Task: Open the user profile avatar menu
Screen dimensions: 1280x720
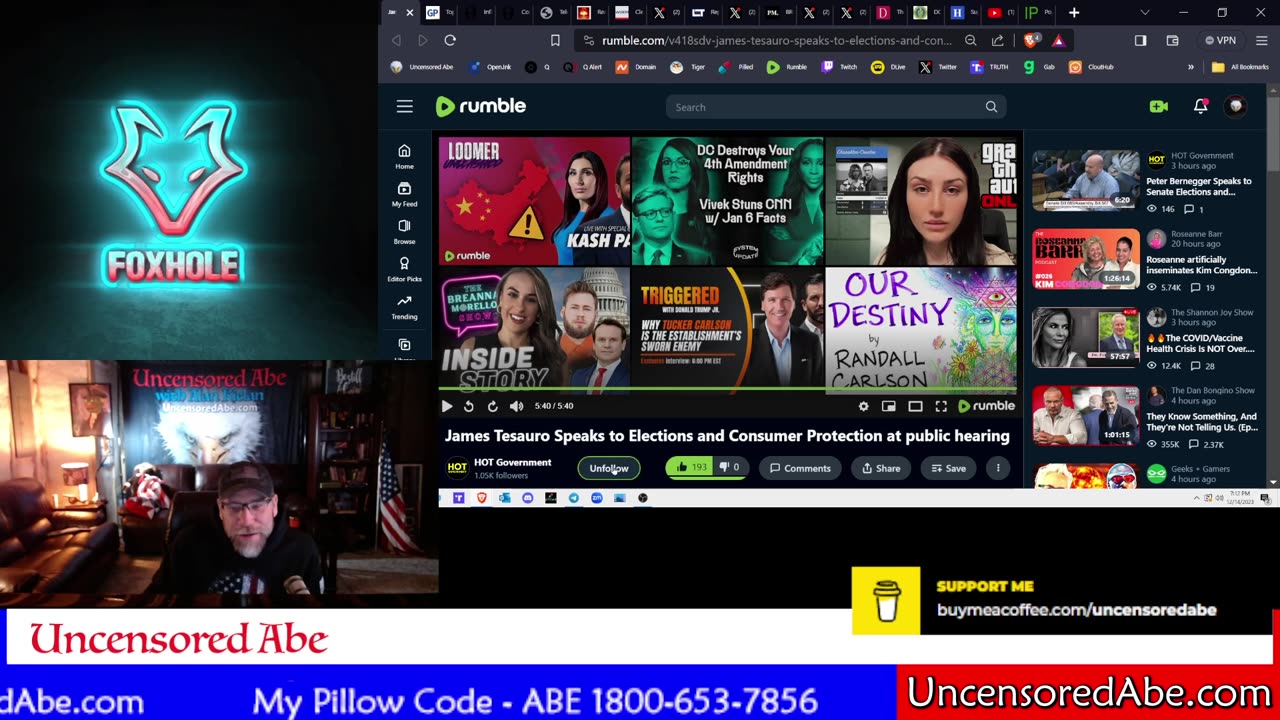Action: pyautogui.click(x=1236, y=106)
